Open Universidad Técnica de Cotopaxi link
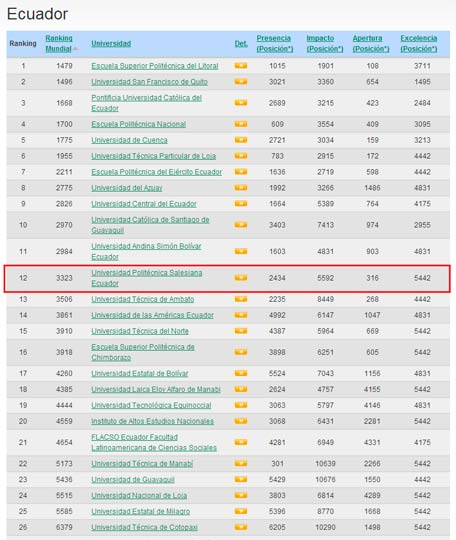This screenshot has height=540, width=456. tap(144, 527)
